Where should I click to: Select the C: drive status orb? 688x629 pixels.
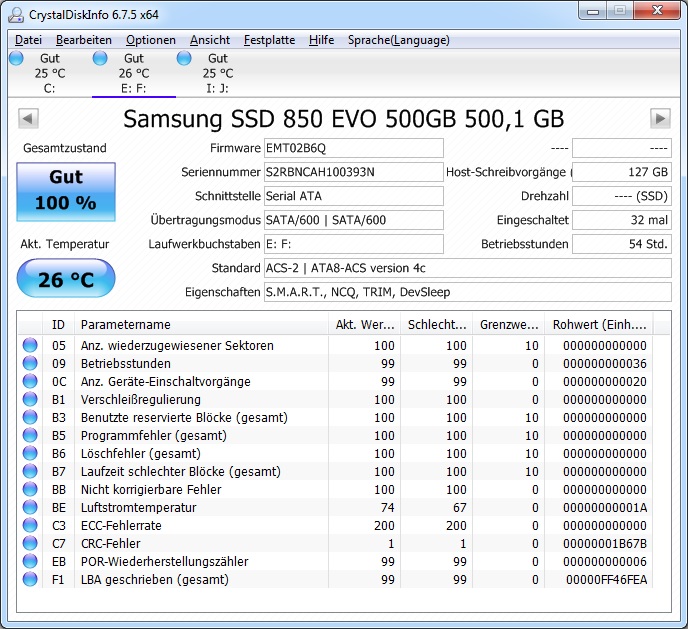pos(16,58)
